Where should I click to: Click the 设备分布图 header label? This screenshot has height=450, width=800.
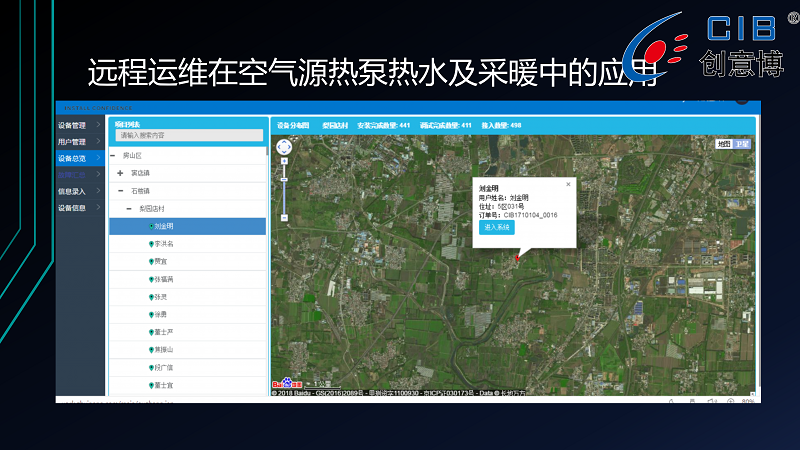pos(293,126)
